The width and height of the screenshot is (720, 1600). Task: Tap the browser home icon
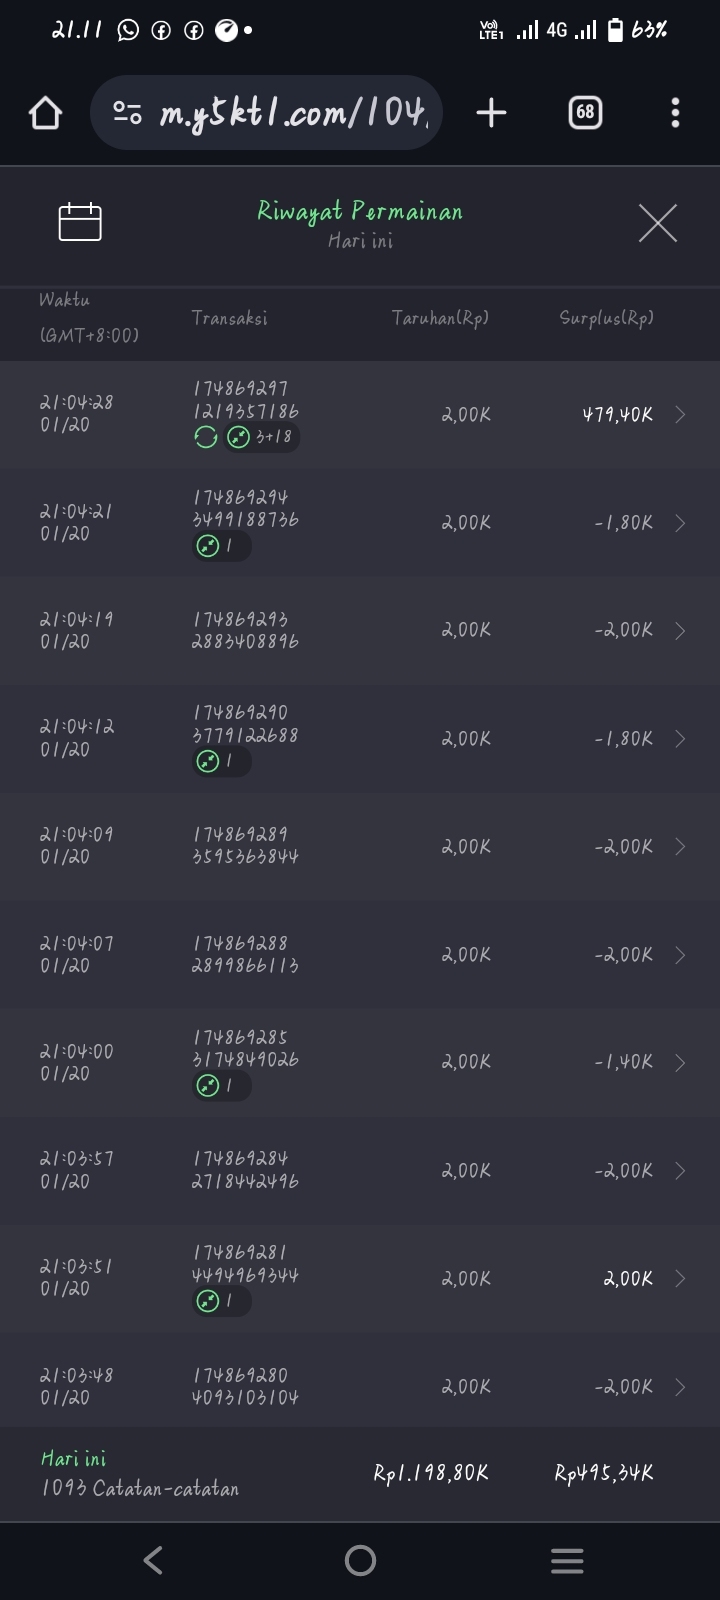pos(46,113)
